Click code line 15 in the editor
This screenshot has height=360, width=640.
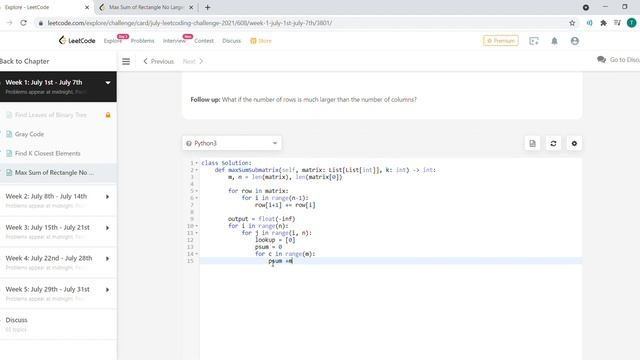[x=391, y=261]
